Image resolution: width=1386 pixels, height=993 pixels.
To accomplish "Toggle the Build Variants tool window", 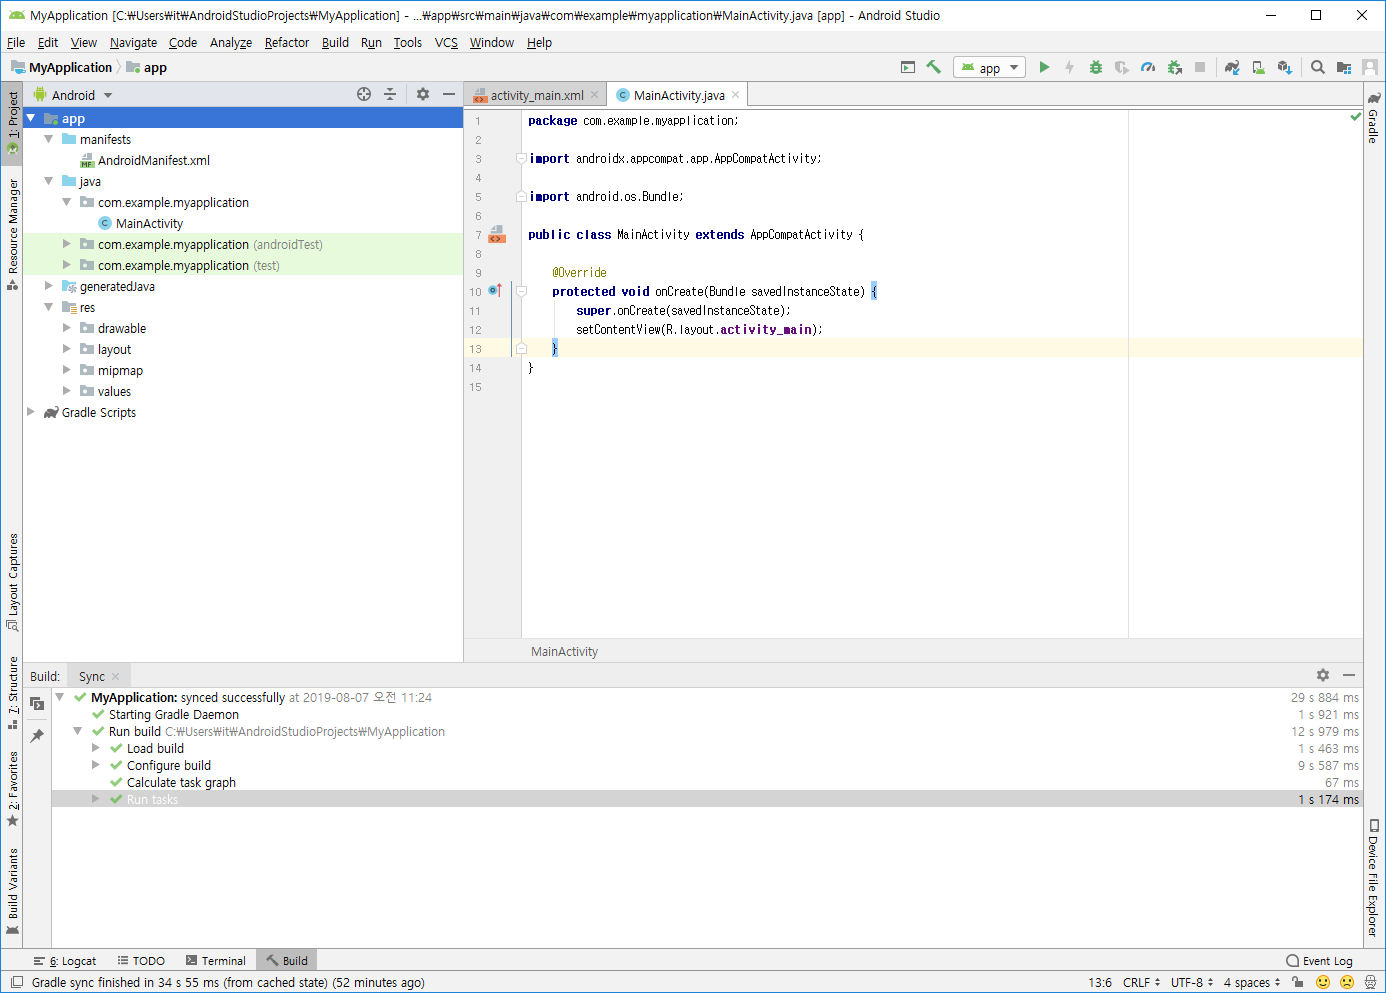I will click(x=12, y=891).
